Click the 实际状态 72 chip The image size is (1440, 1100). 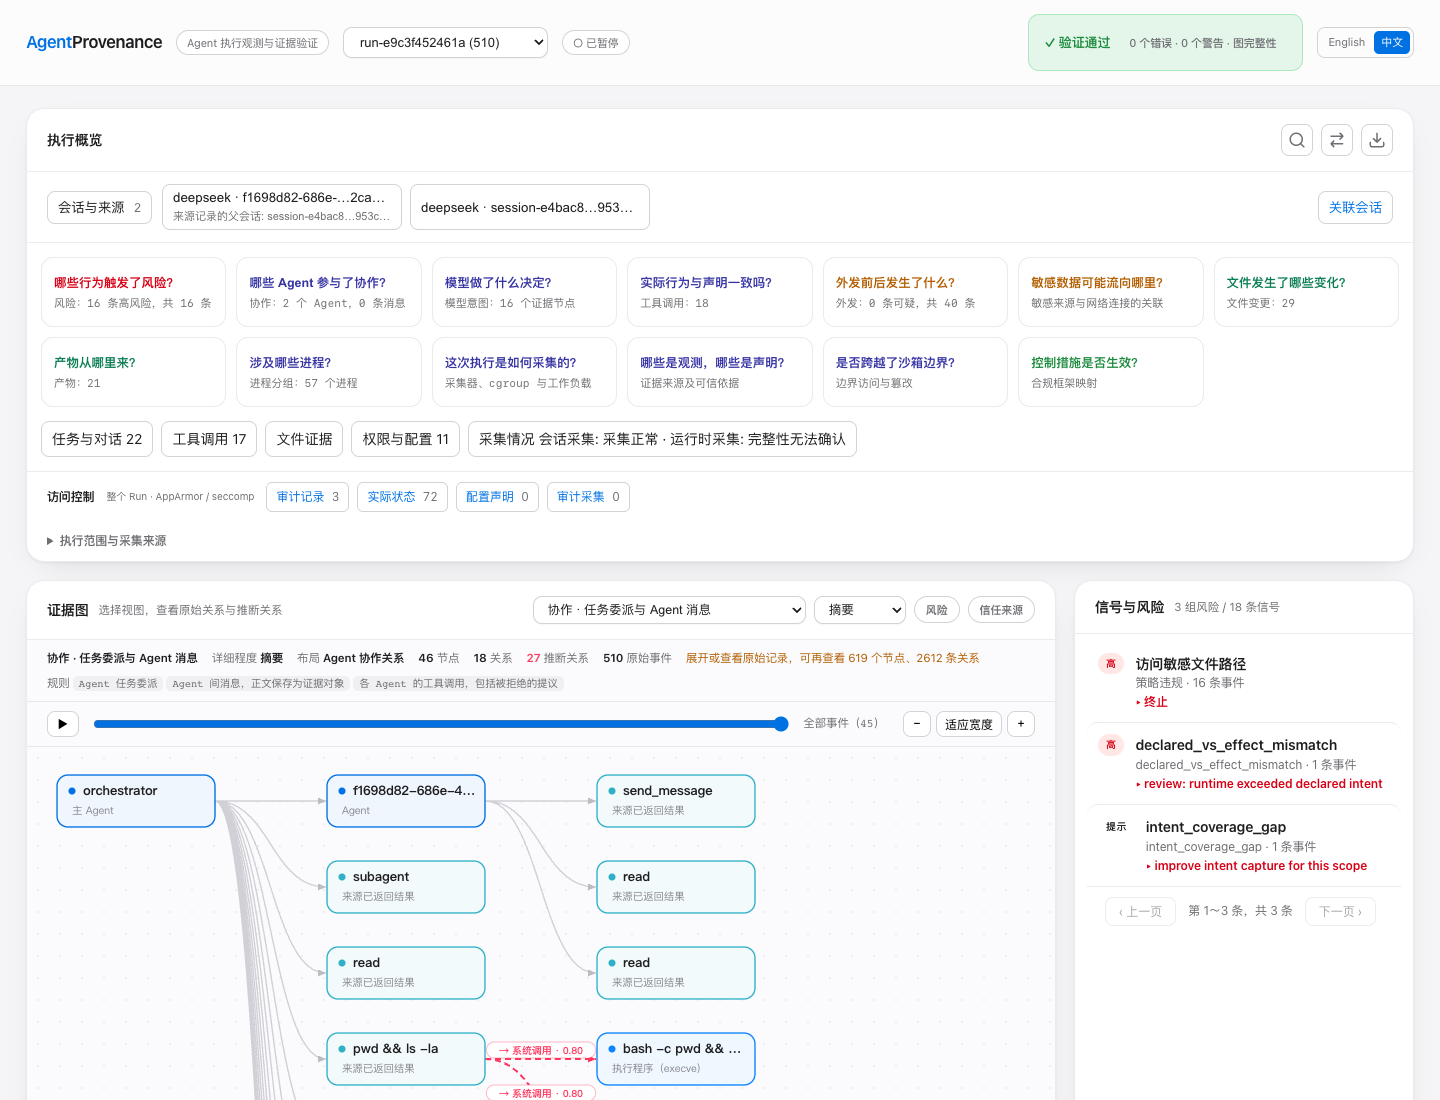tap(402, 497)
